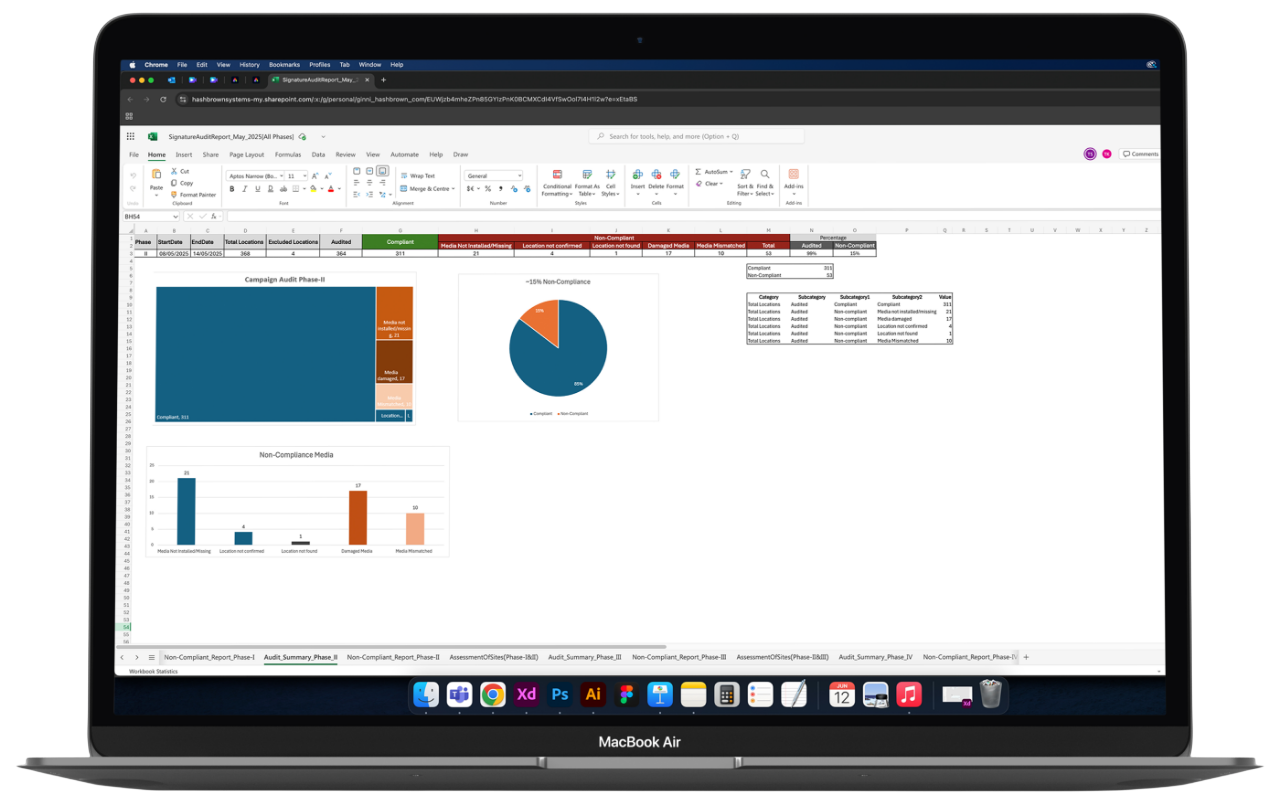Image resolution: width=1280 pixels, height=810 pixels.
Task: Expand the Merge & Centre dropdown arrow
Action: [x=453, y=189]
